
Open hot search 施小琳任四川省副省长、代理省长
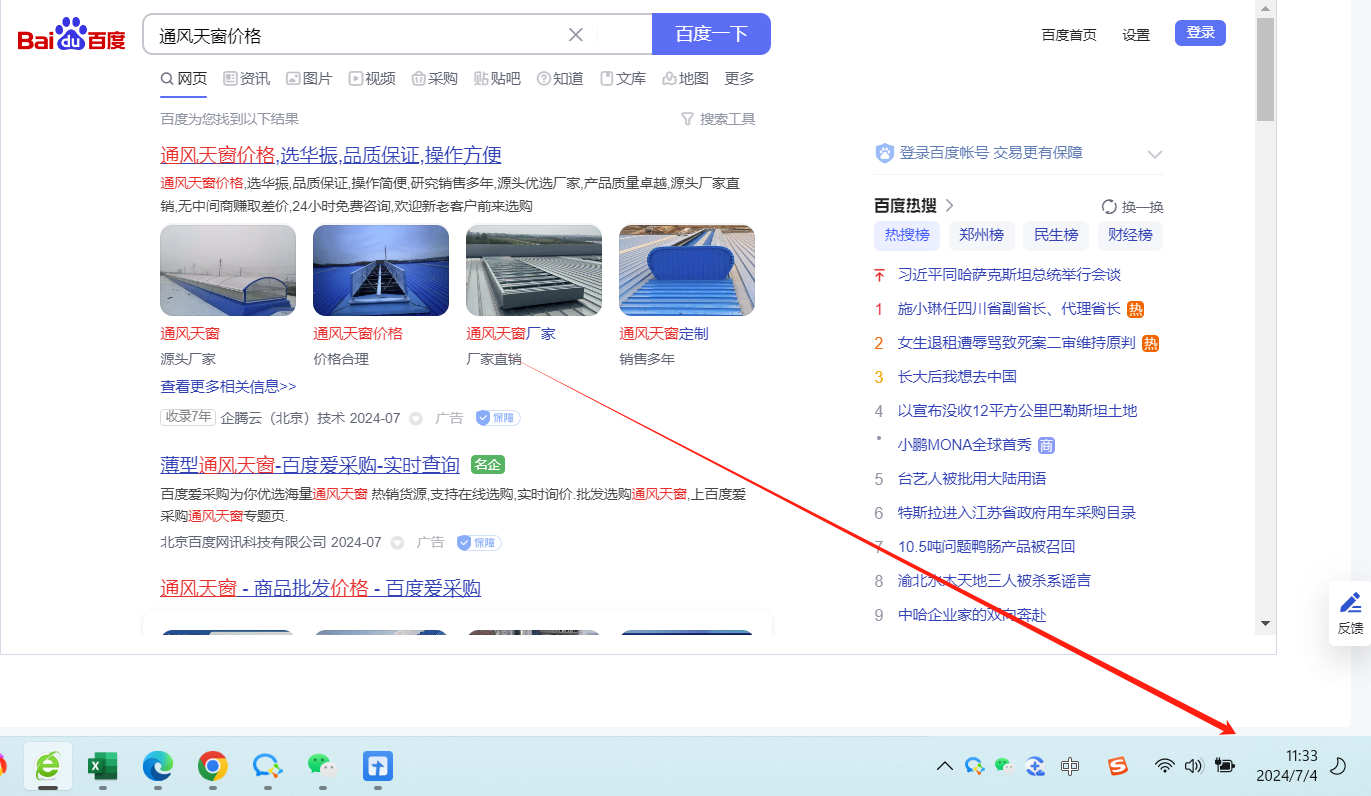pyautogui.click(x=1009, y=309)
